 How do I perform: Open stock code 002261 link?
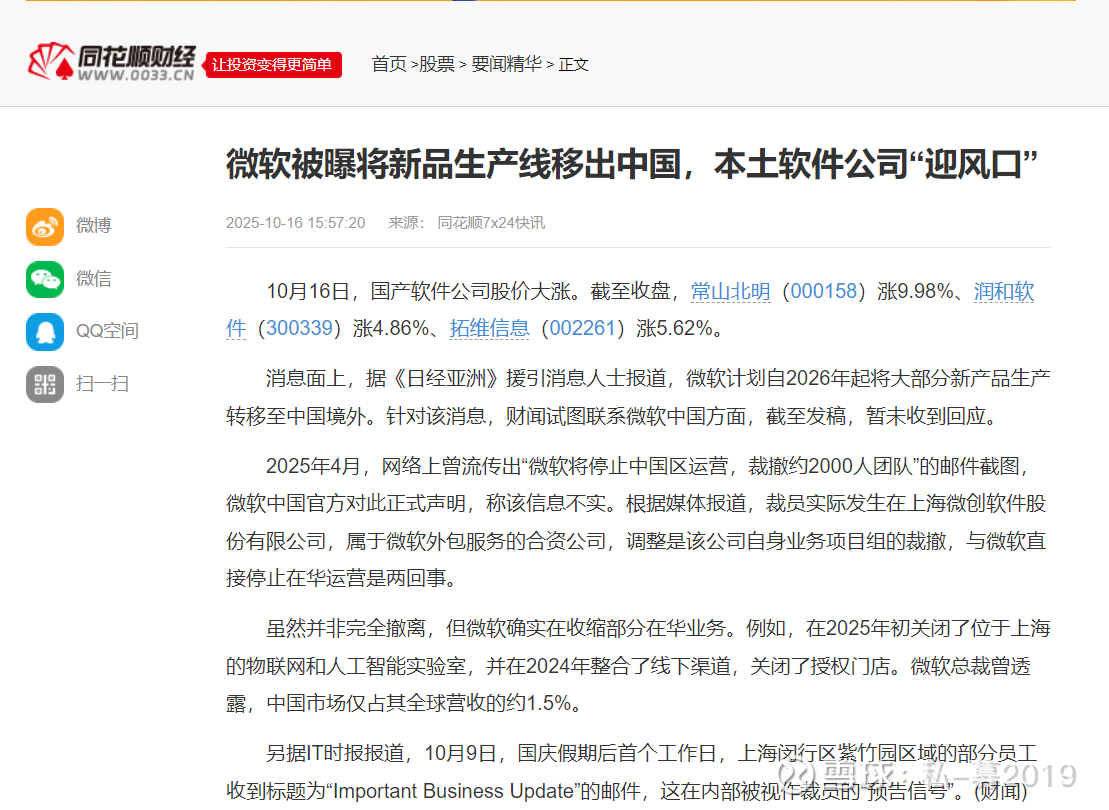[583, 328]
